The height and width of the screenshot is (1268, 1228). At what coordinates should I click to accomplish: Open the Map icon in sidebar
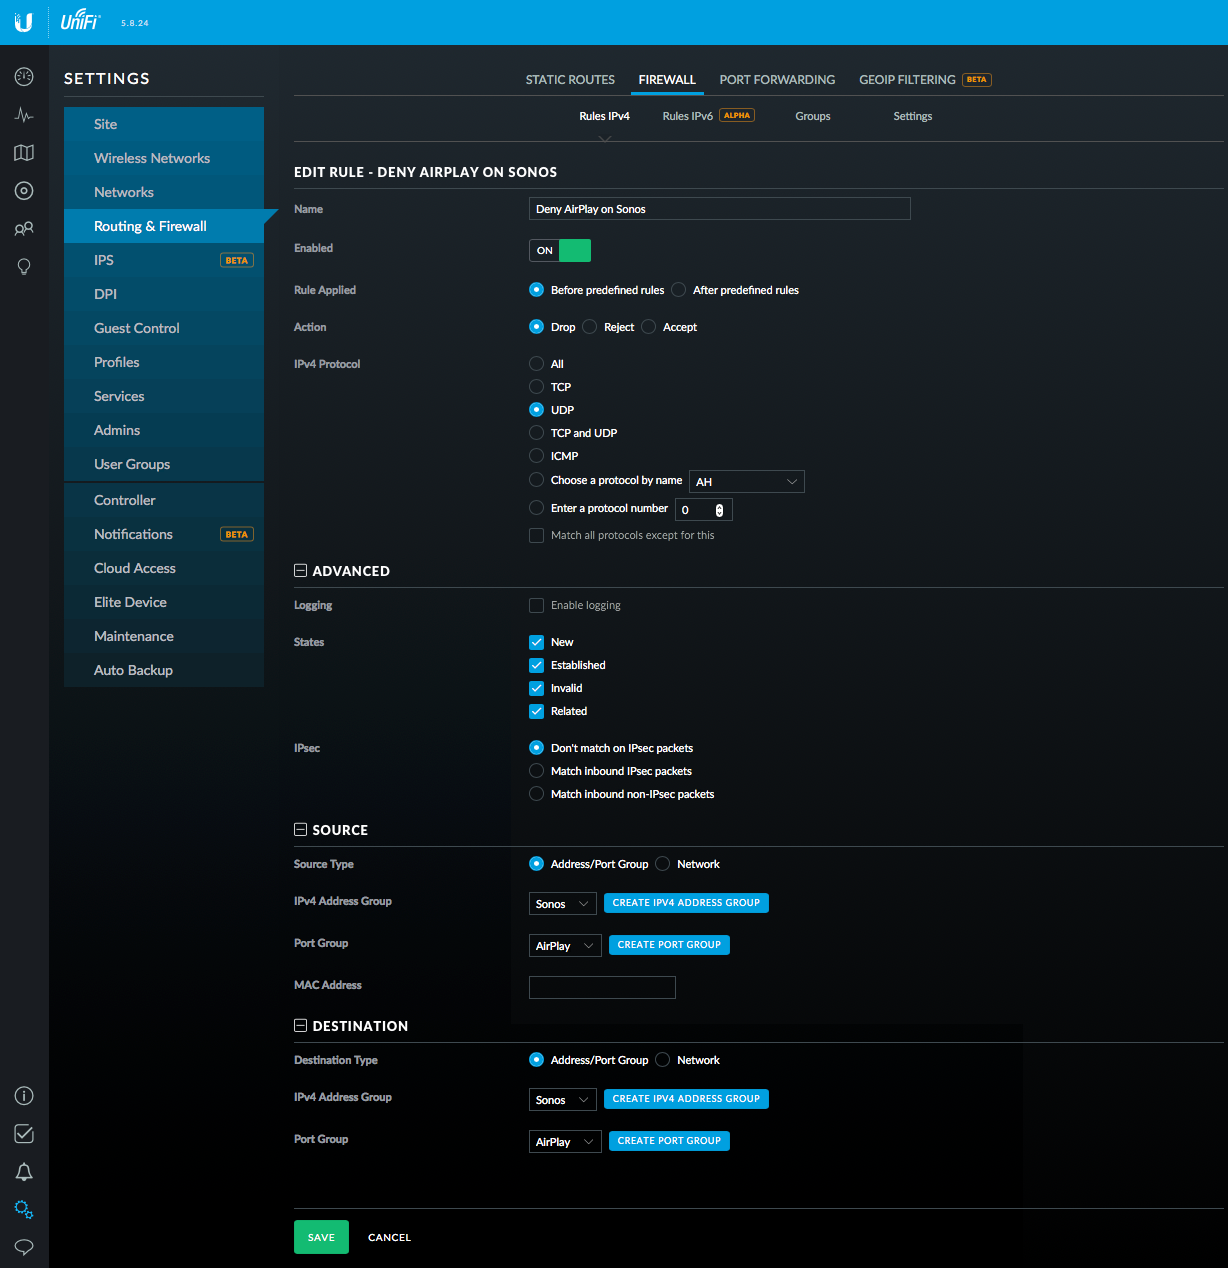(x=24, y=153)
